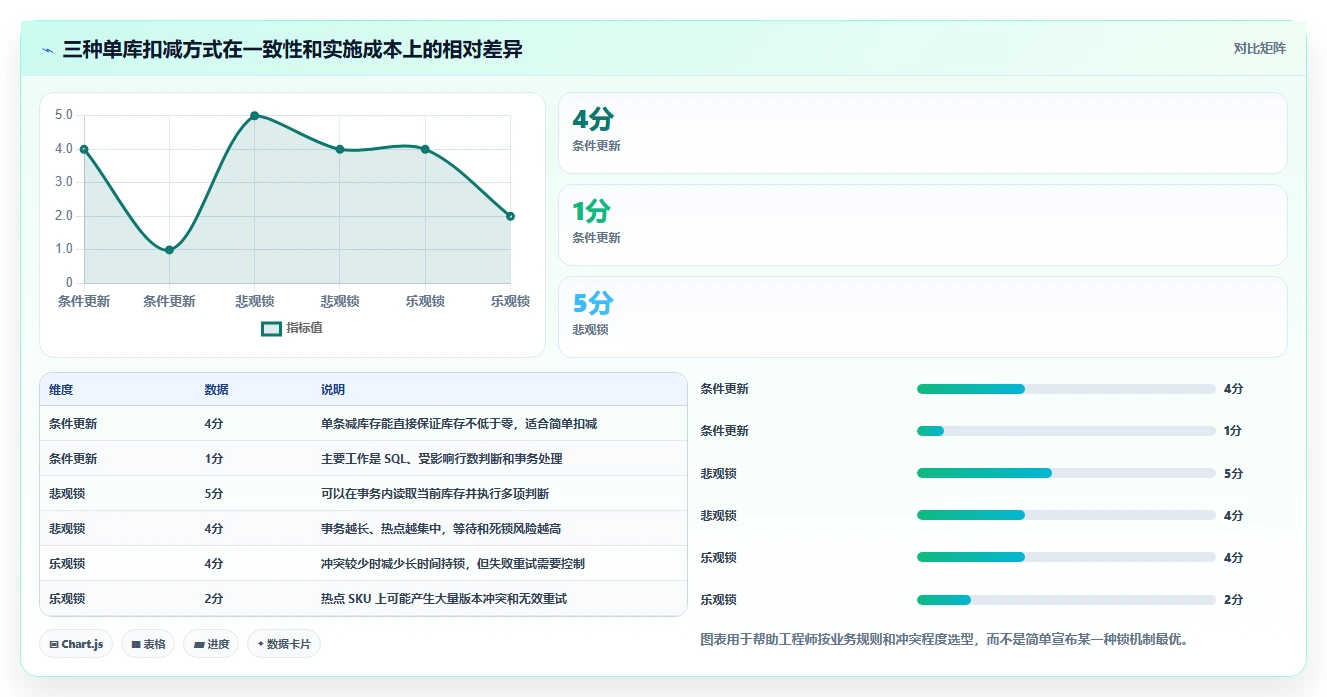
Task: Click table cell '热点 SKU 上可能产生大量版本冲突和无效重试'
Action: (444, 599)
